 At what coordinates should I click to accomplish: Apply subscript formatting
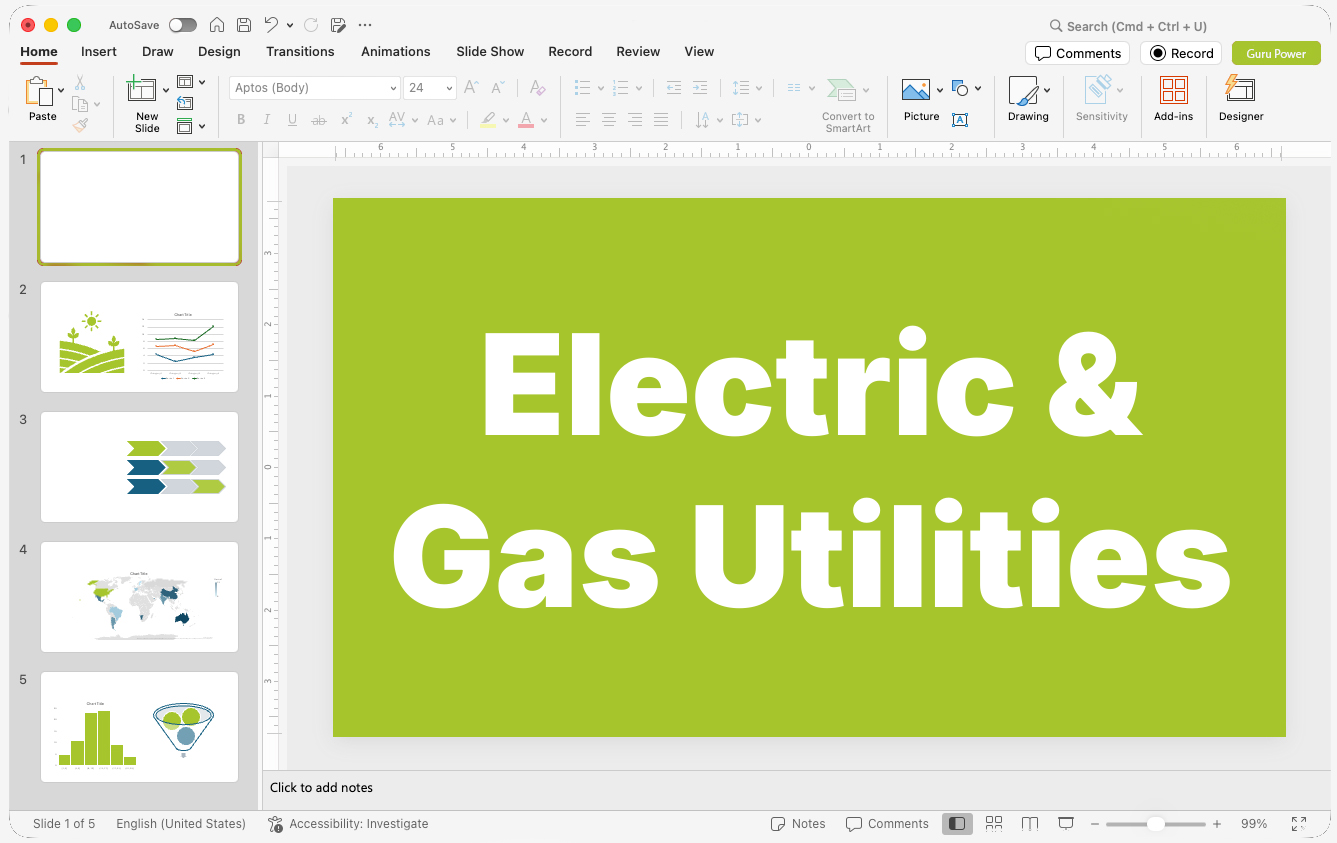tap(372, 120)
